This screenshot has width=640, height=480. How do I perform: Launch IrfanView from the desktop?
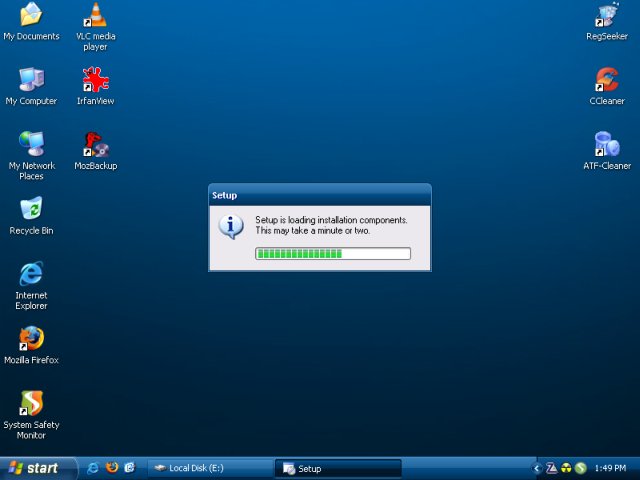click(x=95, y=80)
